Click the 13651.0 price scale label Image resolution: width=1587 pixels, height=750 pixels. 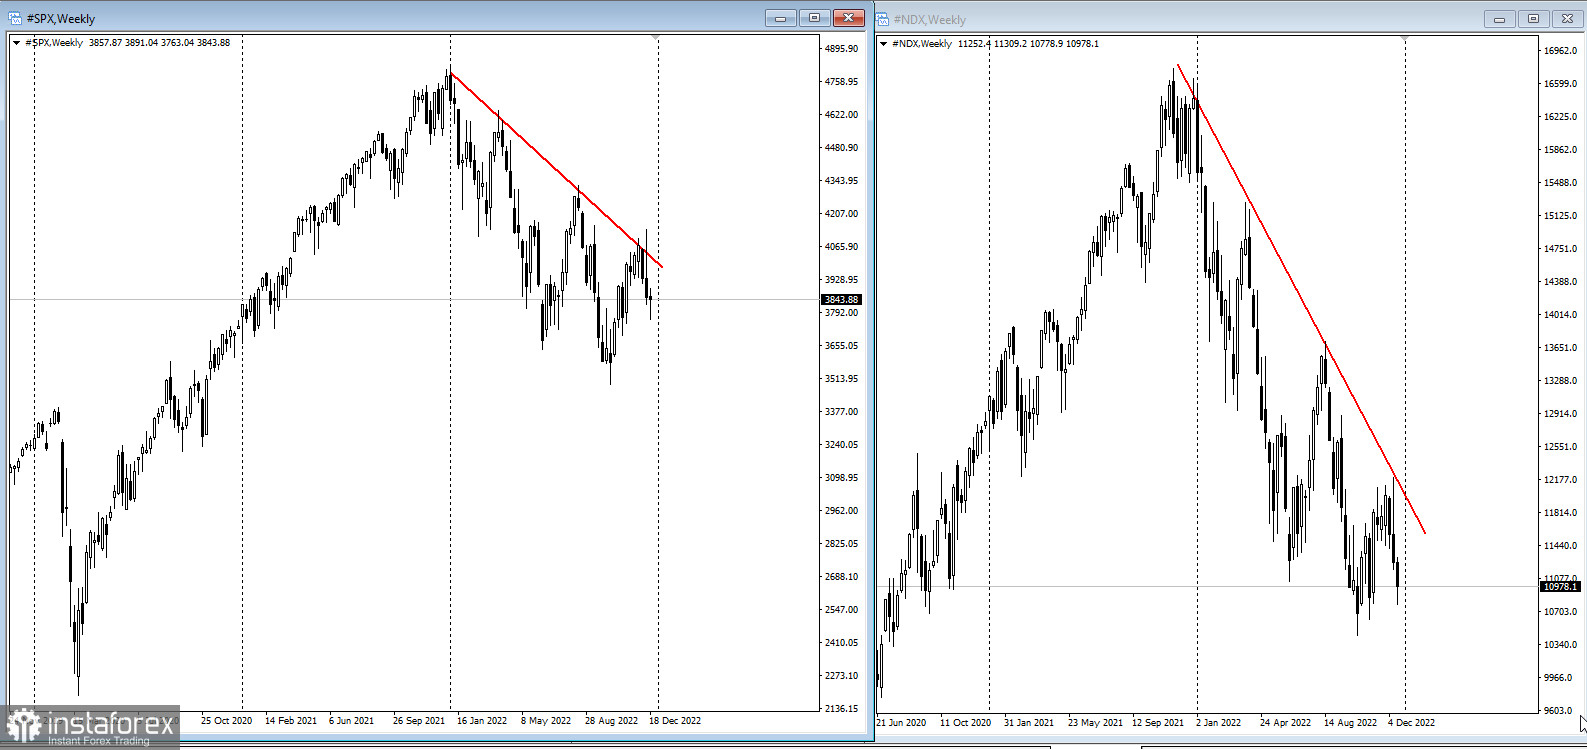click(1560, 348)
